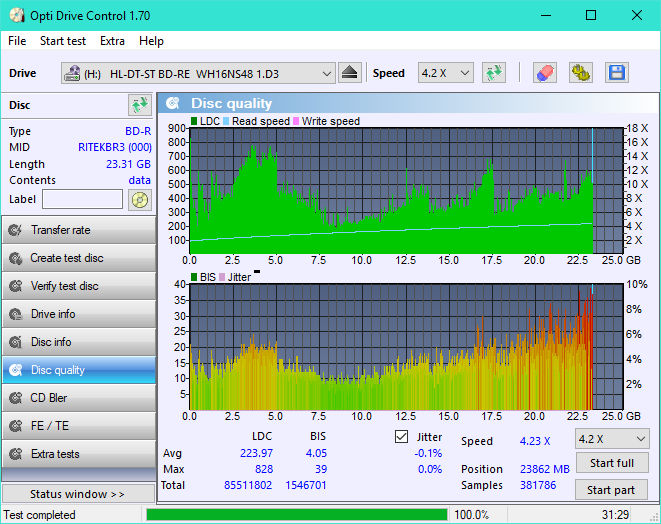Select the CD Bler view
The width and height of the screenshot is (661, 524).
point(79,398)
